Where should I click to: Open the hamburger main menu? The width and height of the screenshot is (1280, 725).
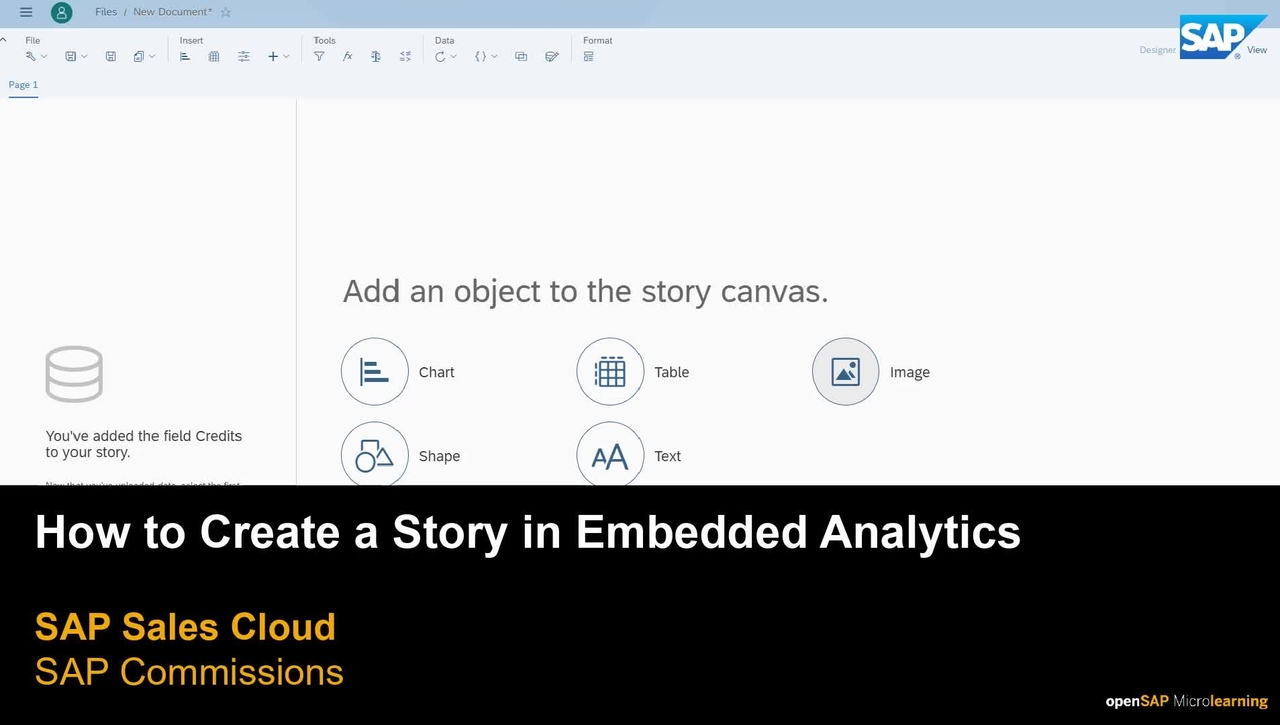(26, 12)
